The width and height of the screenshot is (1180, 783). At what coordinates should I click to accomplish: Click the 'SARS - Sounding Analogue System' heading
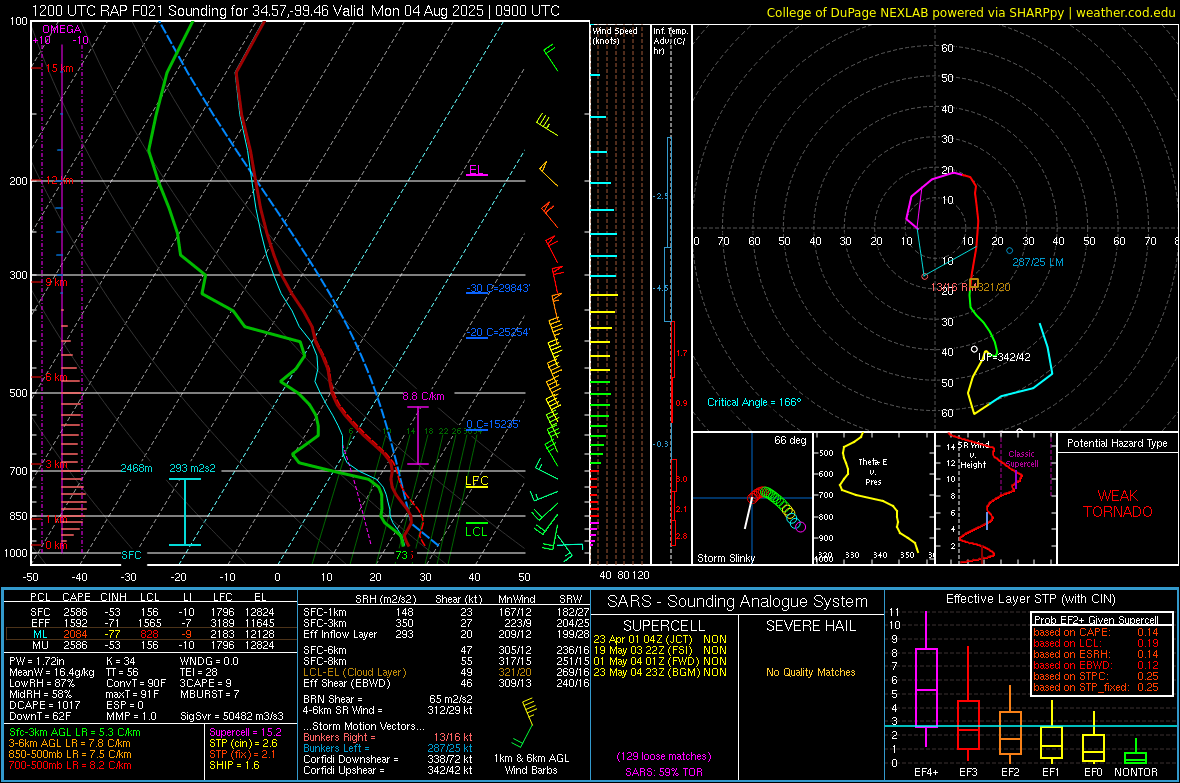click(738, 602)
